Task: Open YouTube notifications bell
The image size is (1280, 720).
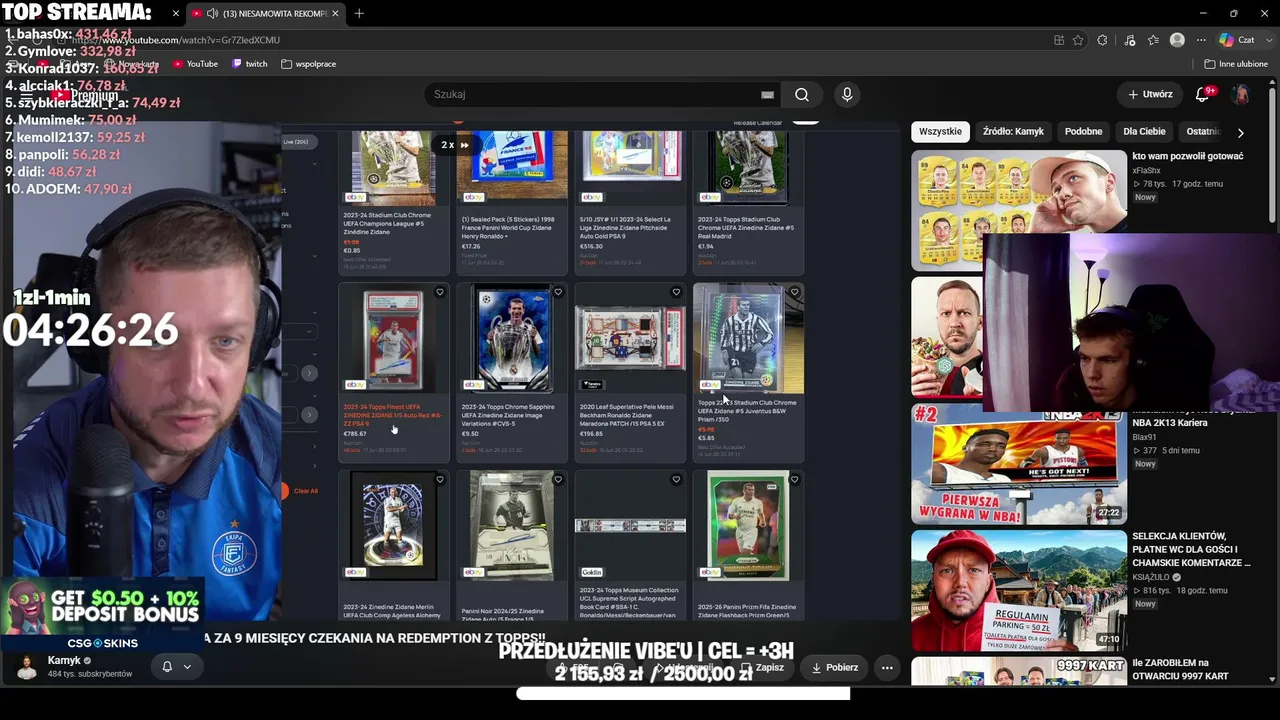Action: [x=1203, y=94]
